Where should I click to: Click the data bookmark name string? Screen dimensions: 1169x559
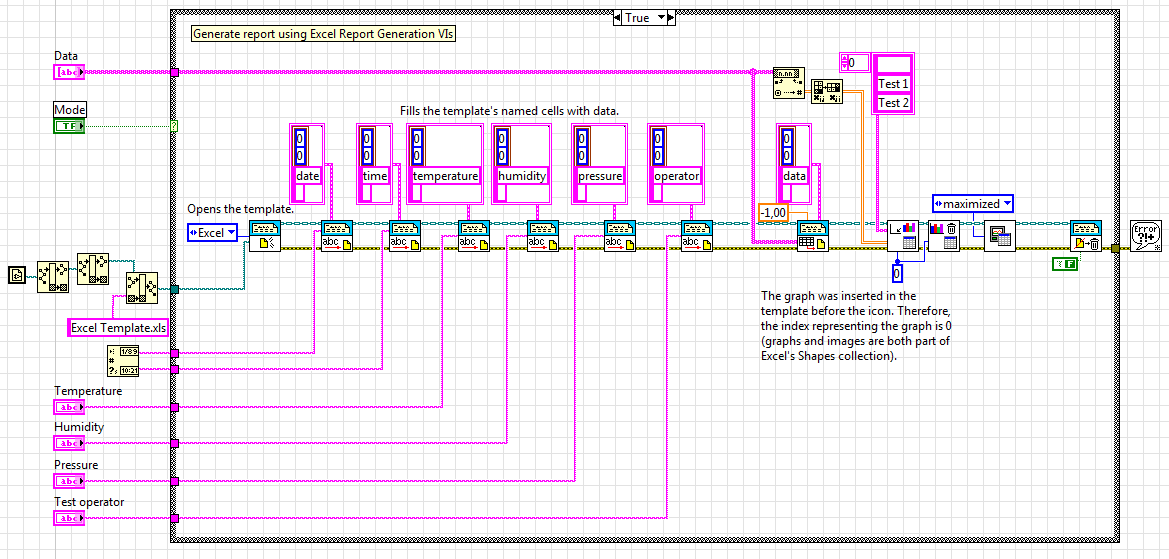[x=795, y=177]
